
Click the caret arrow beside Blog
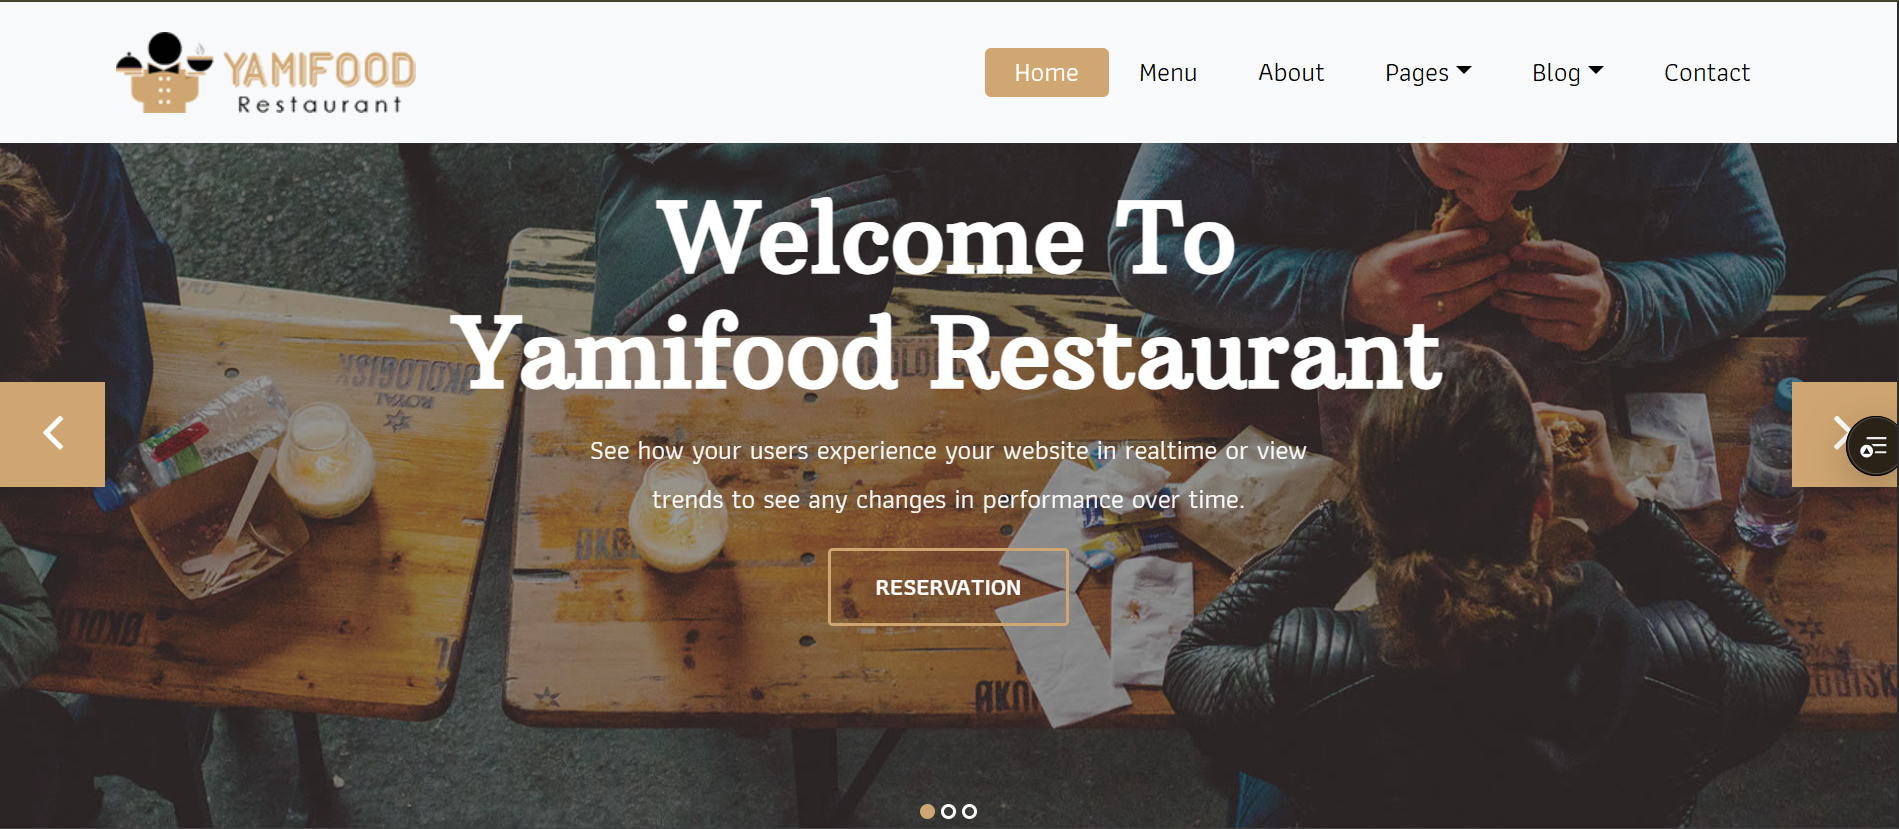(1596, 71)
